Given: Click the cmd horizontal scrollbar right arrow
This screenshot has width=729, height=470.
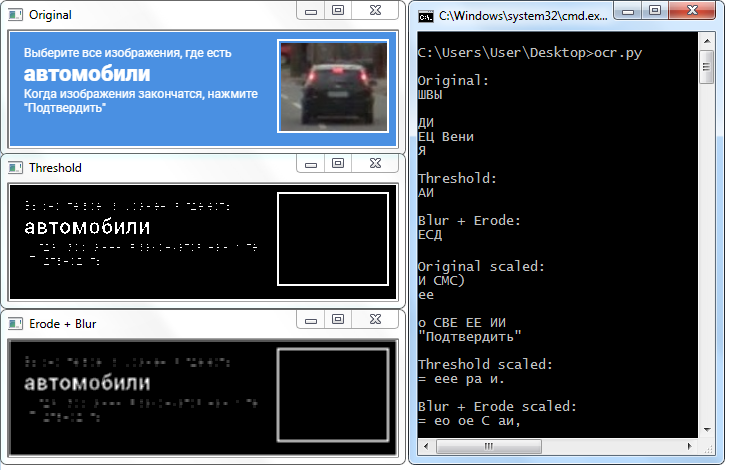Looking at the screenshot, I should pyautogui.click(x=689, y=446).
